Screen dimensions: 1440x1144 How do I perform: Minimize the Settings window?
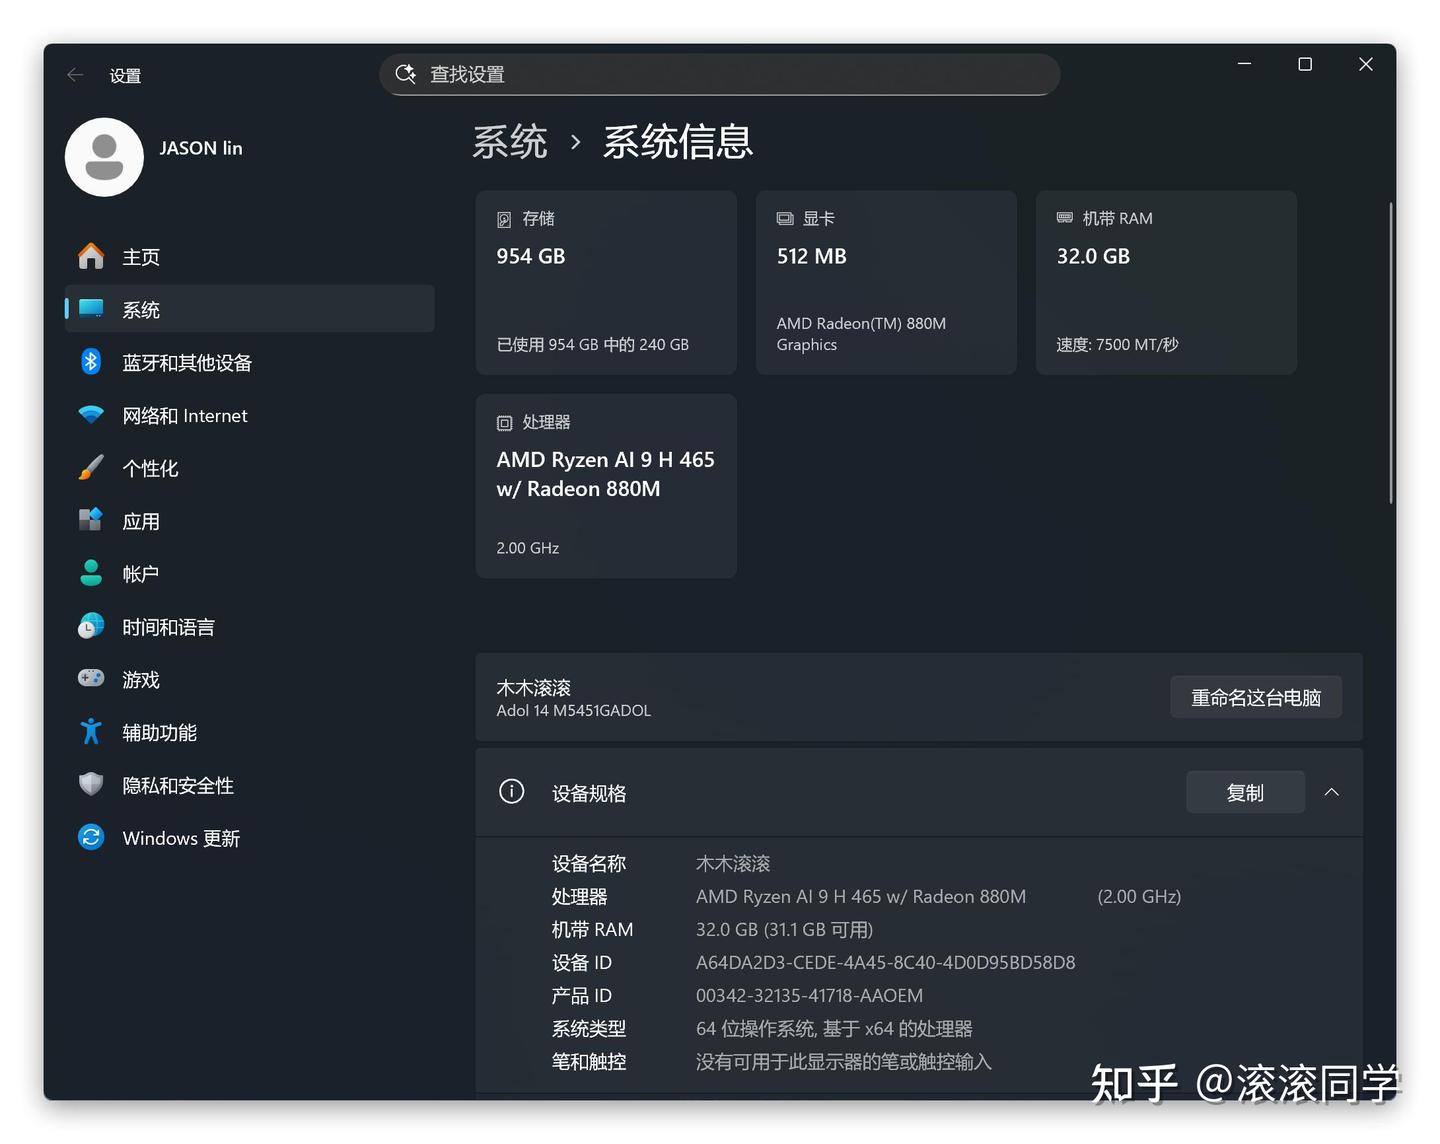coord(1245,64)
